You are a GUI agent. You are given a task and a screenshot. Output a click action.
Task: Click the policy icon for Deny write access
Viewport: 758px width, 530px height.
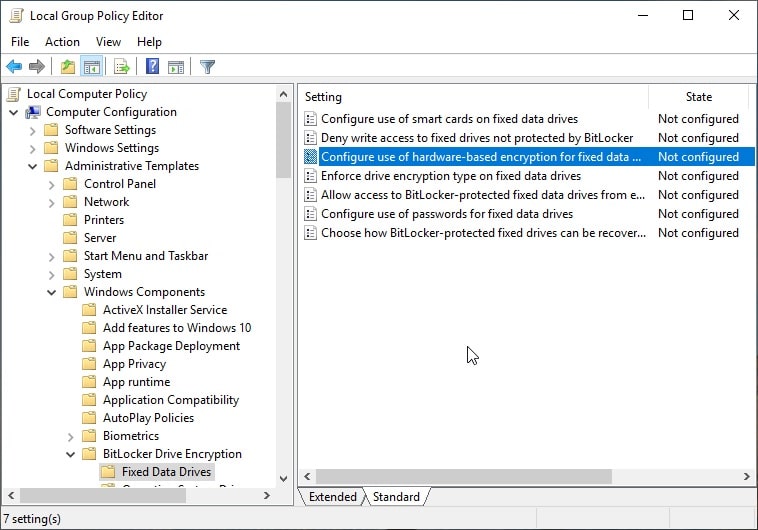[310, 138]
